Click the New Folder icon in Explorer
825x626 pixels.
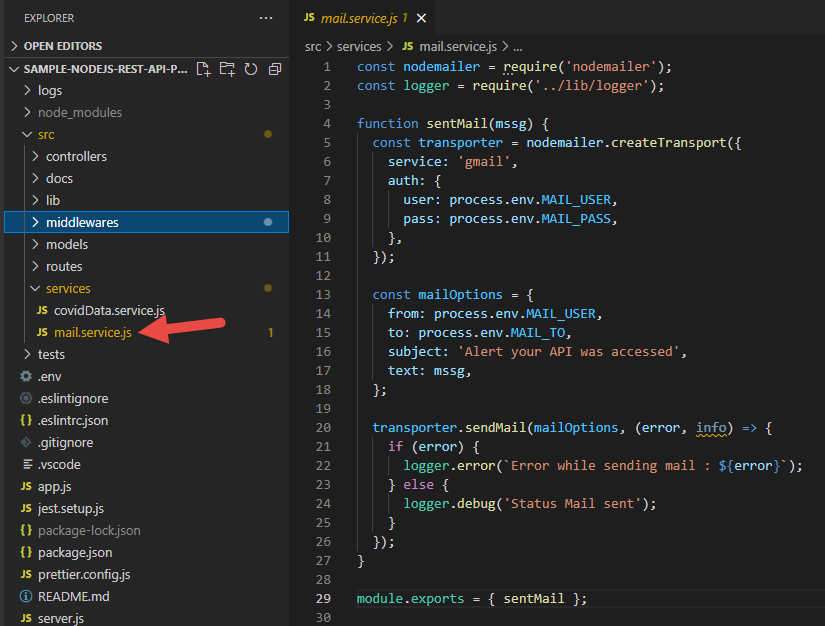coord(228,69)
